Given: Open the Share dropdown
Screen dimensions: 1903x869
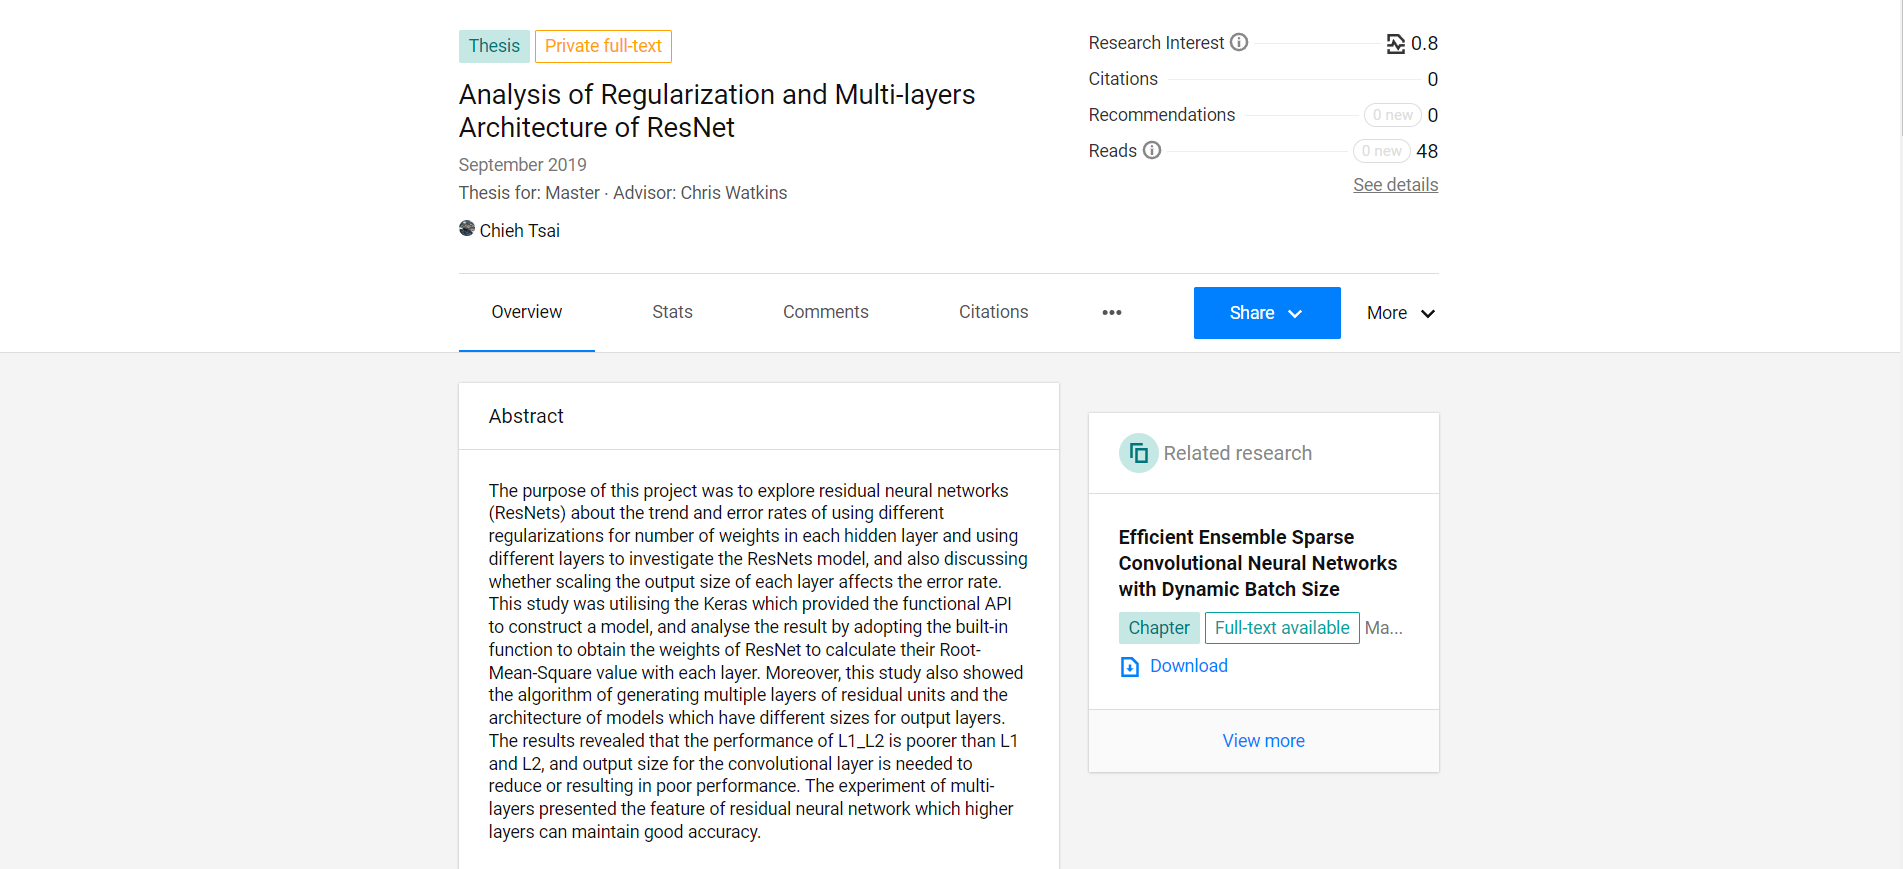Looking at the screenshot, I should (x=1267, y=313).
